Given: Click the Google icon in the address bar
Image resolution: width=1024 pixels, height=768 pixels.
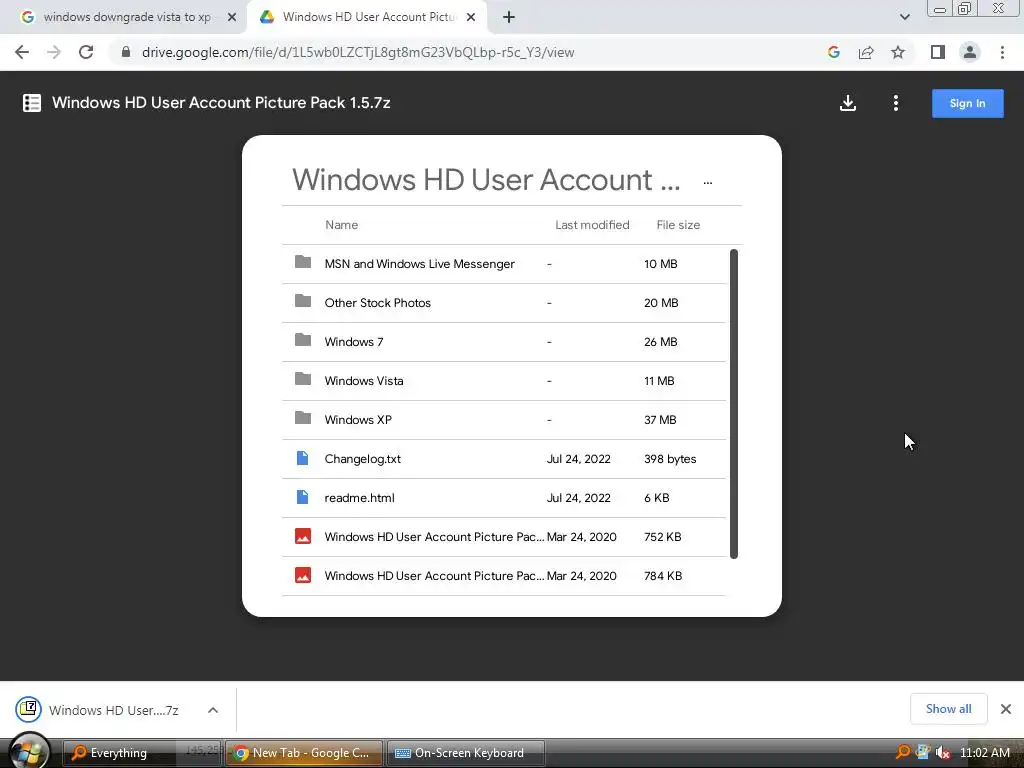Looking at the screenshot, I should point(833,52).
